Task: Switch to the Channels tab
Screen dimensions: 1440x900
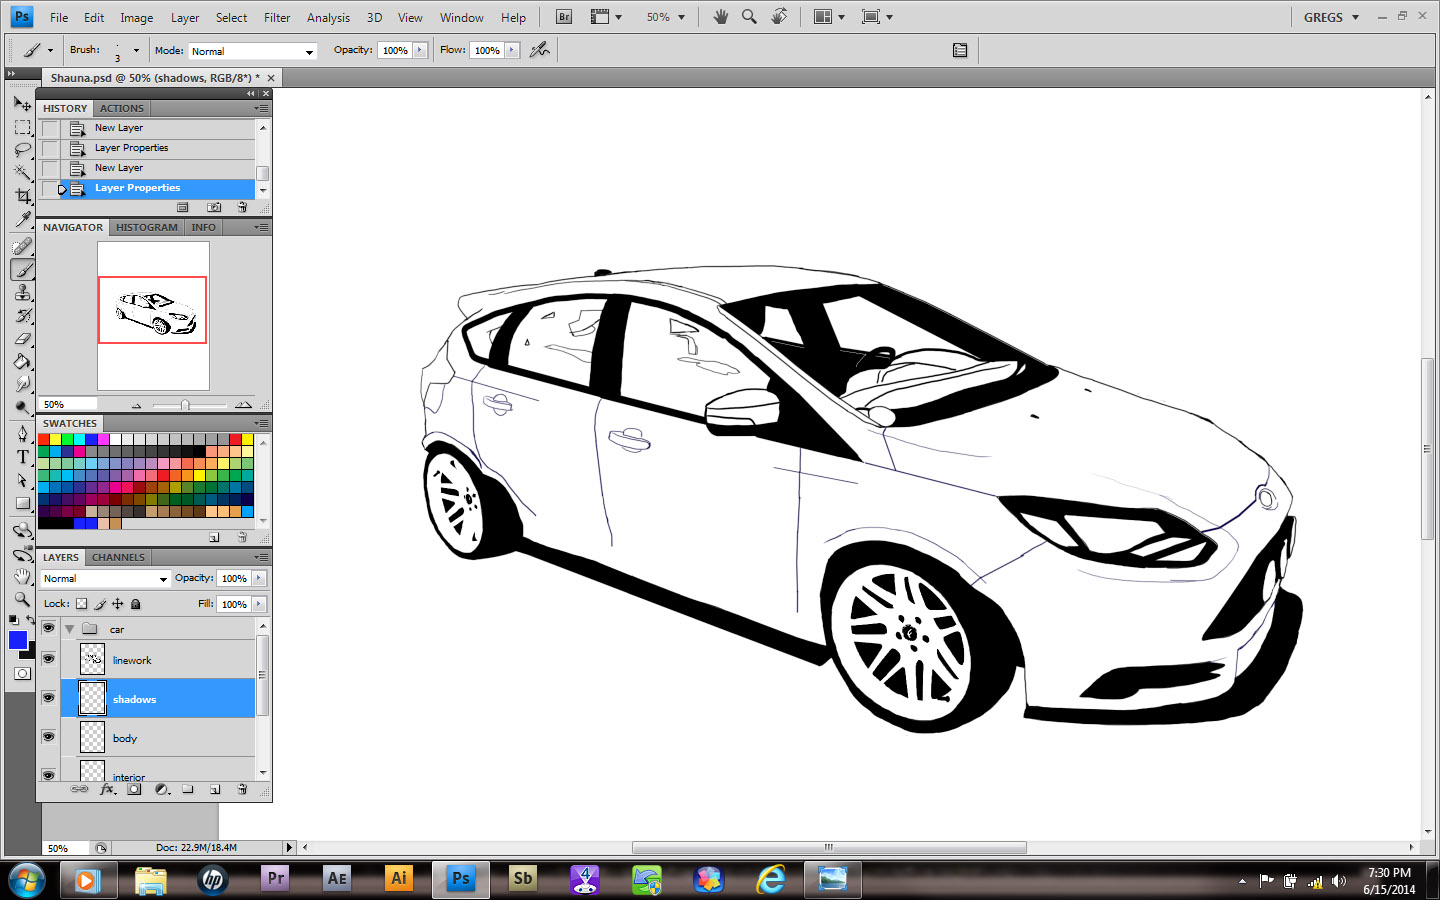Action: click(118, 557)
